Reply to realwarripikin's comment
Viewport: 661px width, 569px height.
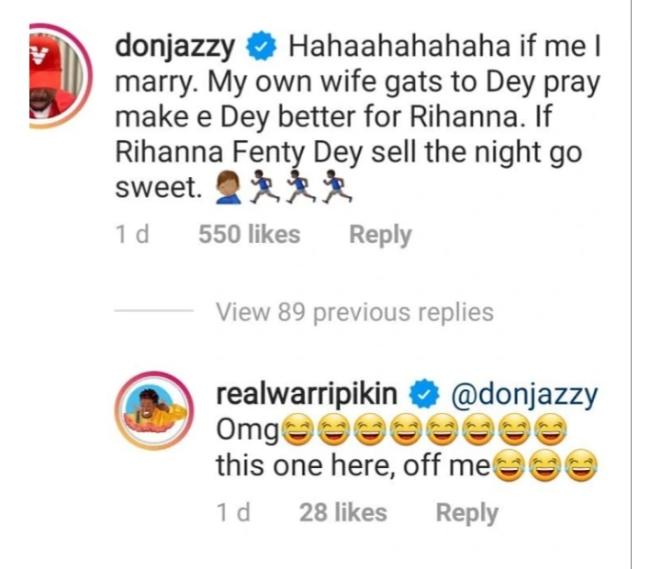tap(466, 513)
